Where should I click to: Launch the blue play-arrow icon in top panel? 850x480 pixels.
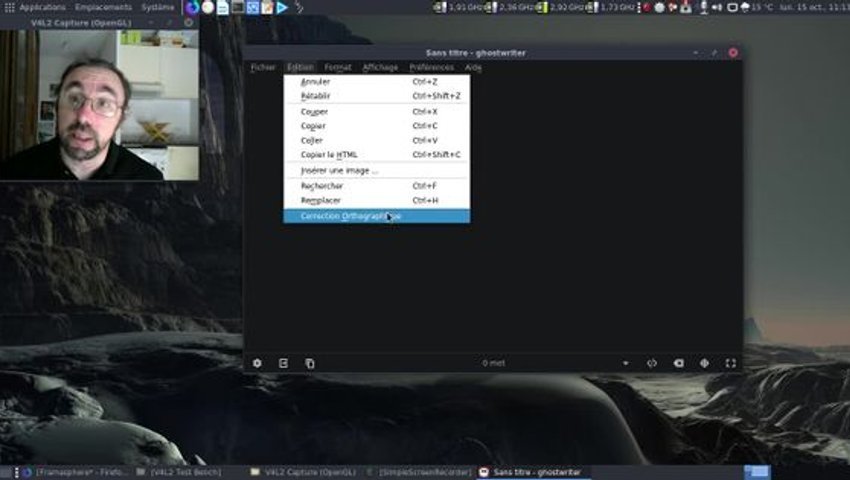pyautogui.click(x=282, y=7)
